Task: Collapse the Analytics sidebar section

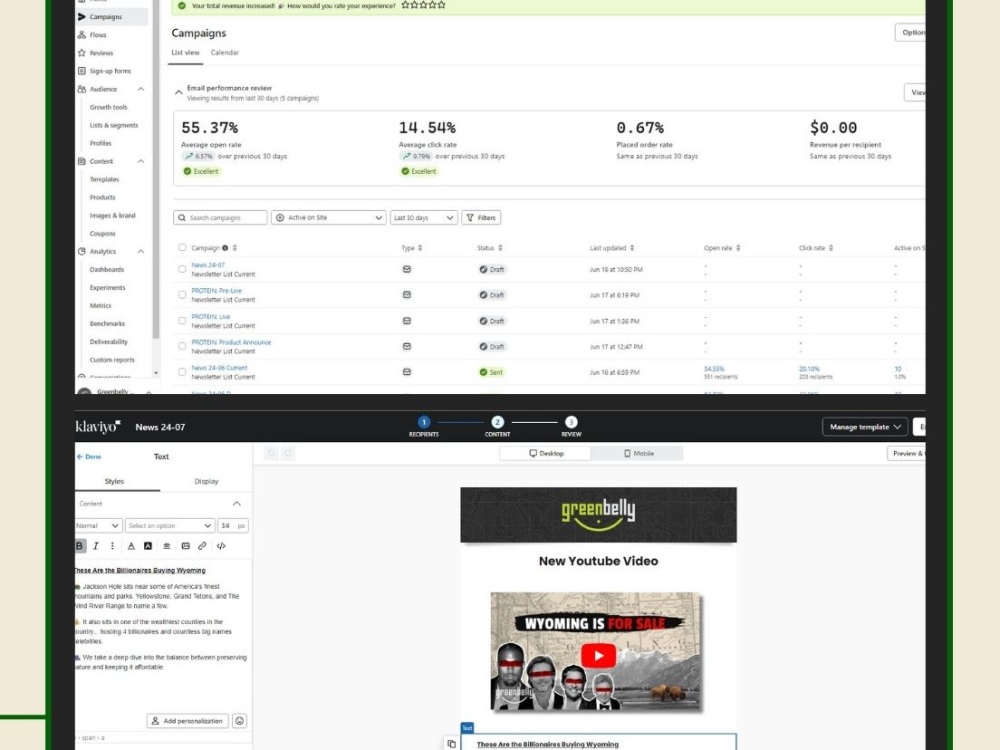Action: tap(140, 251)
